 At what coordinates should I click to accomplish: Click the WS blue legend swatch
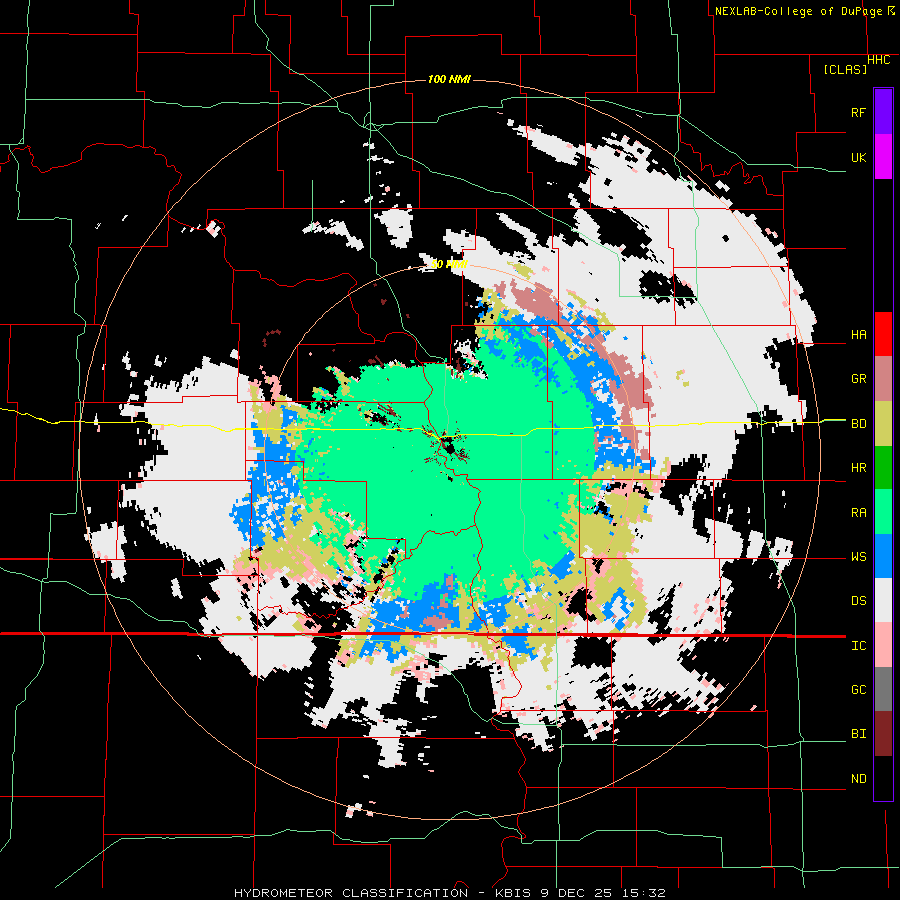click(883, 556)
